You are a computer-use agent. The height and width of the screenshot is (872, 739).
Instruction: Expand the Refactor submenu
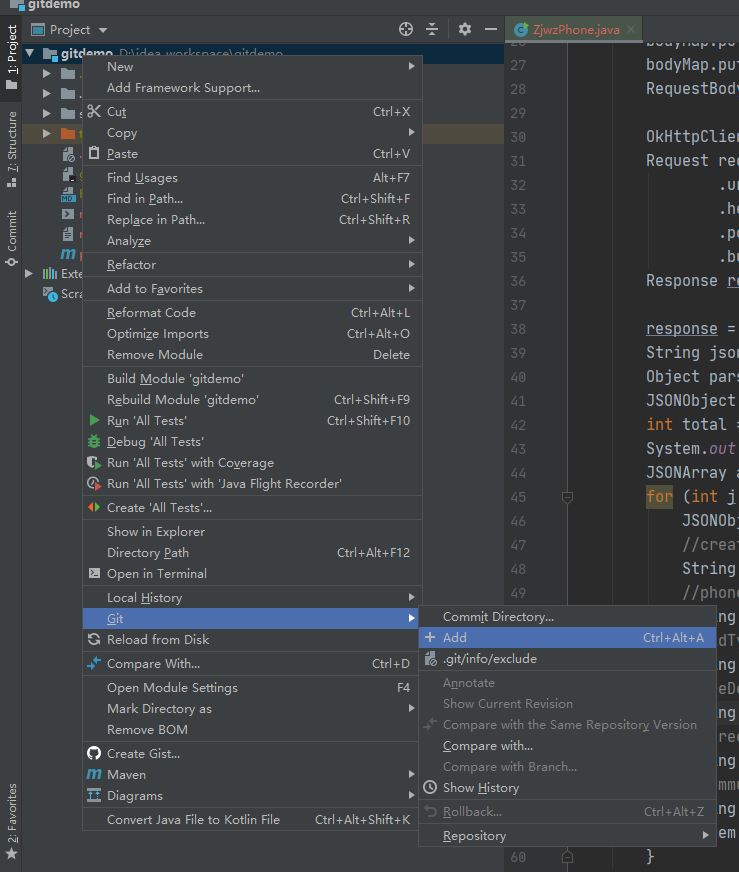click(x=252, y=265)
